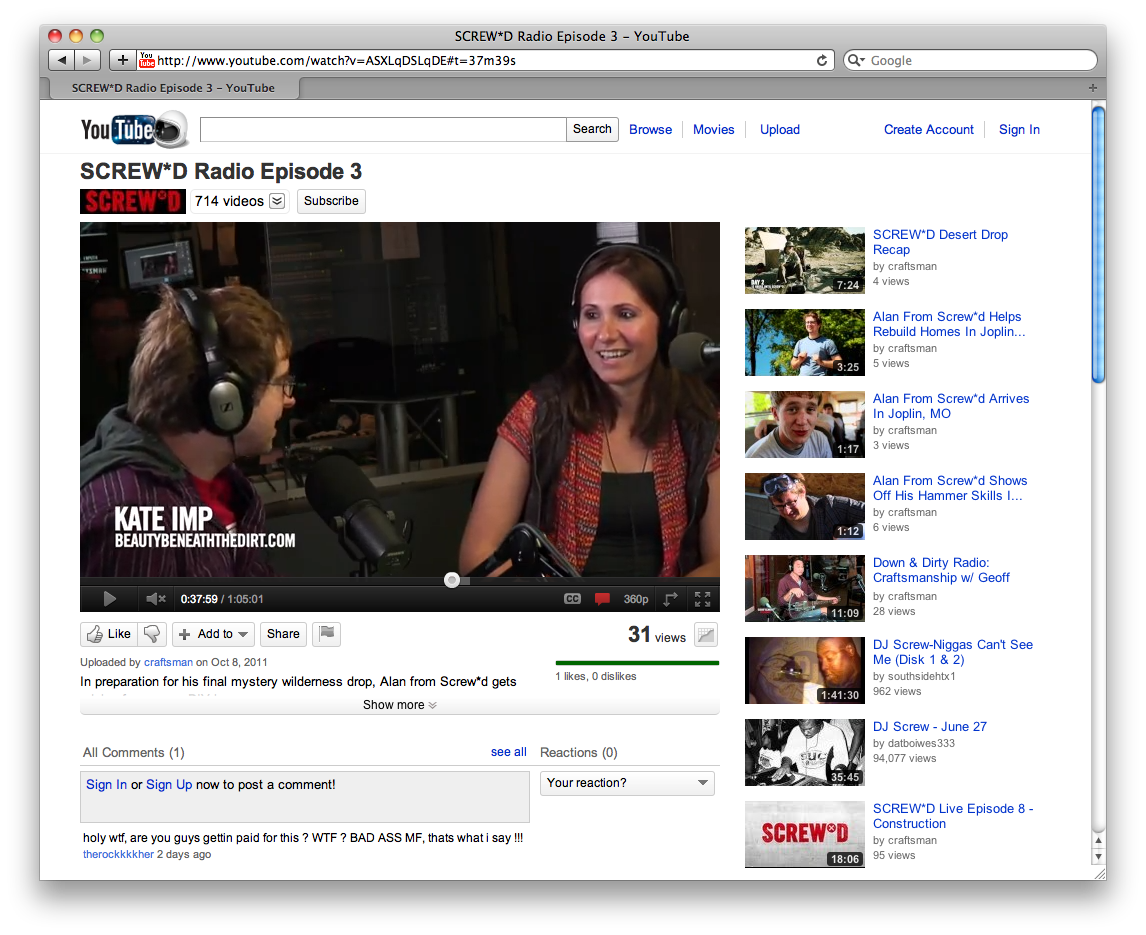The height and width of the screenshot is (935, 1146).
Task: Toggle the red annotations speech bubble icon
Action: click(602, 599)
